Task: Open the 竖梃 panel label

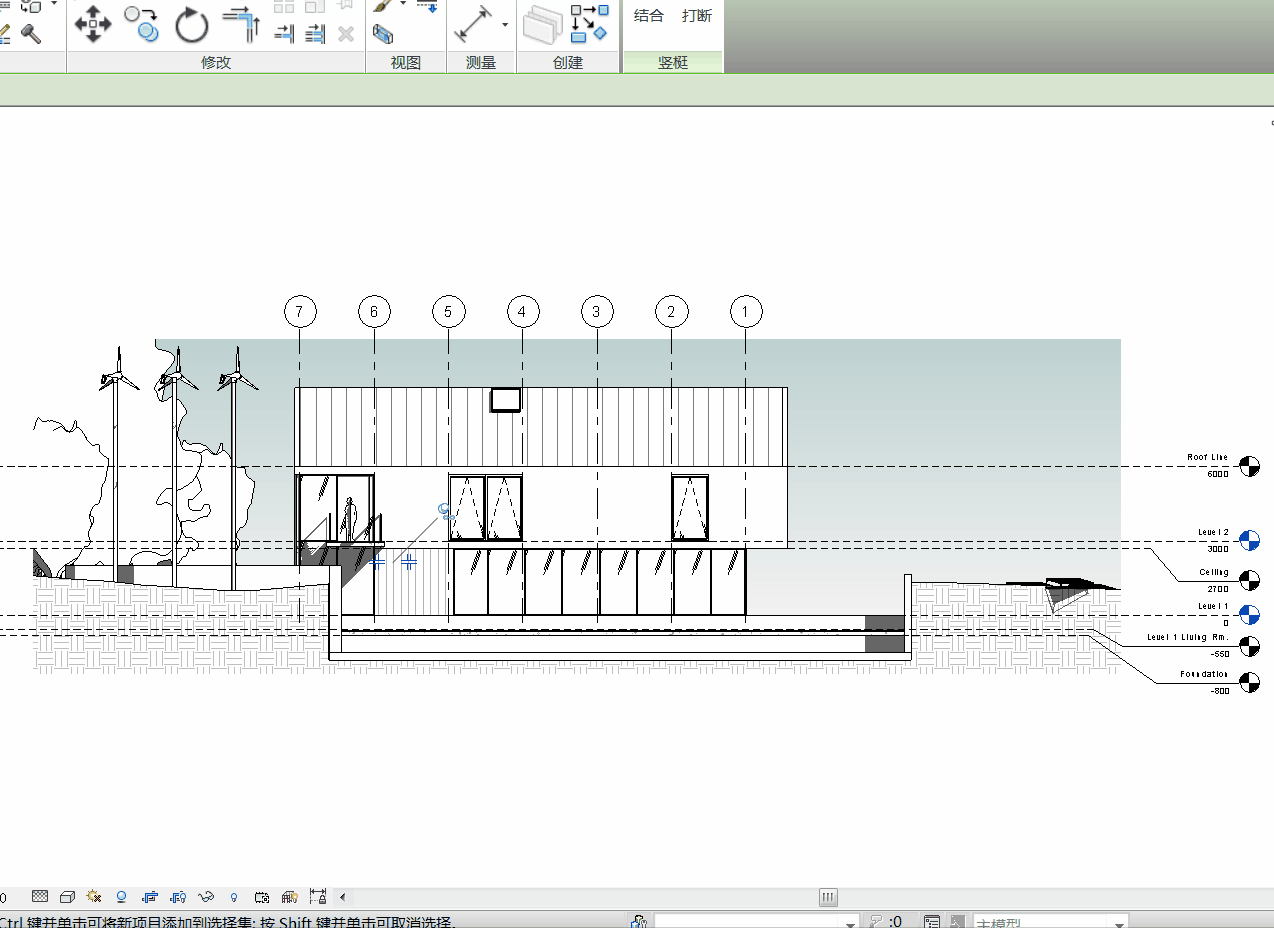Action: click(x=673, y=62)
